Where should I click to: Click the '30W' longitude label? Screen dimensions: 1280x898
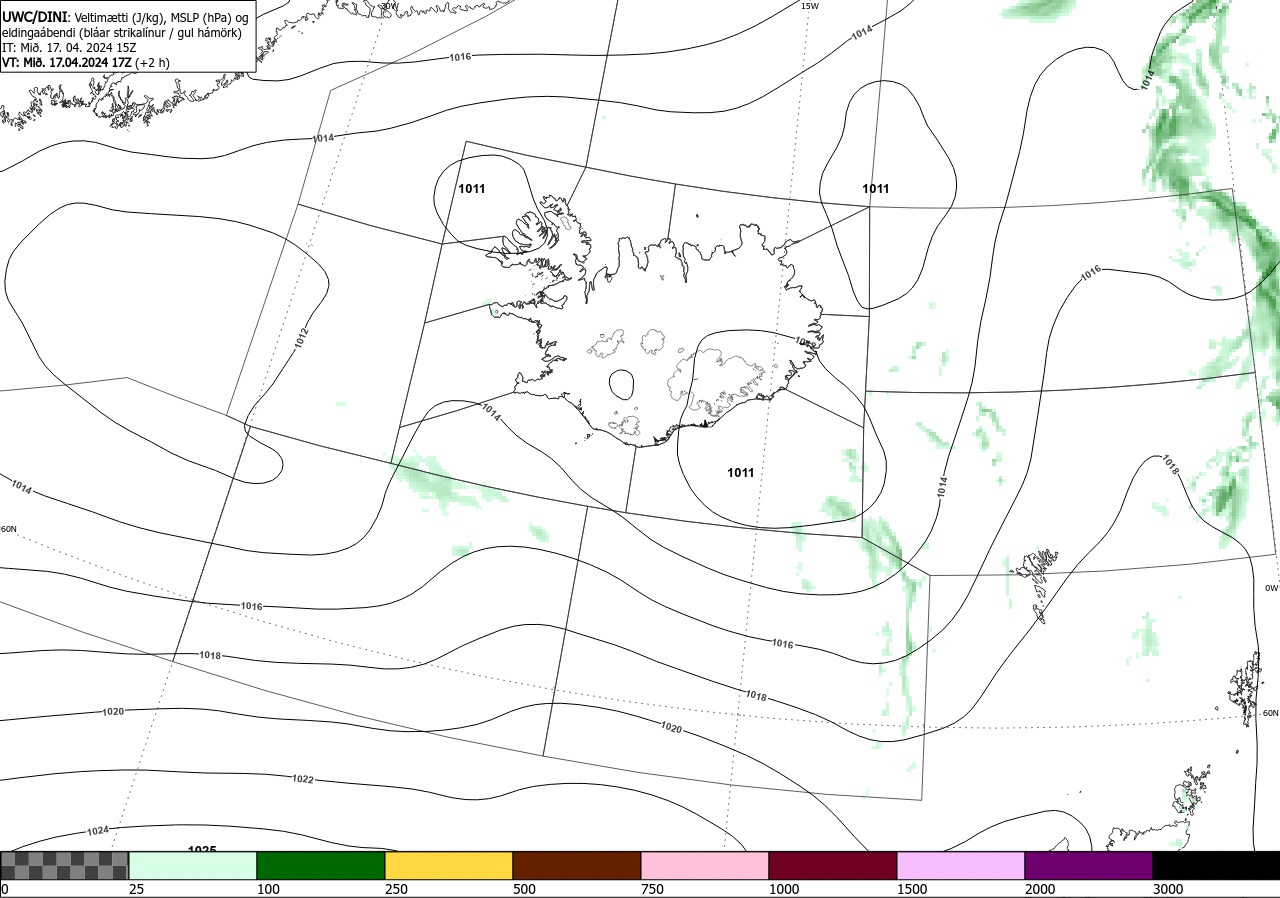pos(389,6)
